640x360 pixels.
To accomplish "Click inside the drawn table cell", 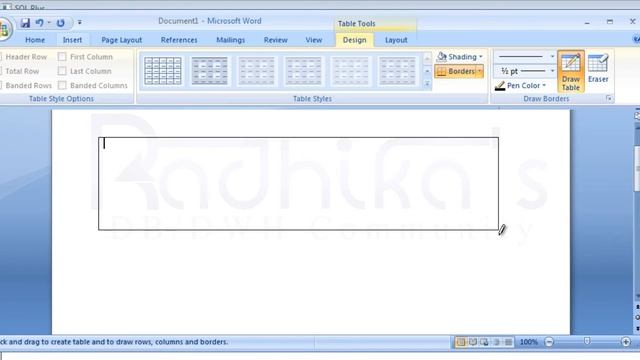I will tap(298, 184).
